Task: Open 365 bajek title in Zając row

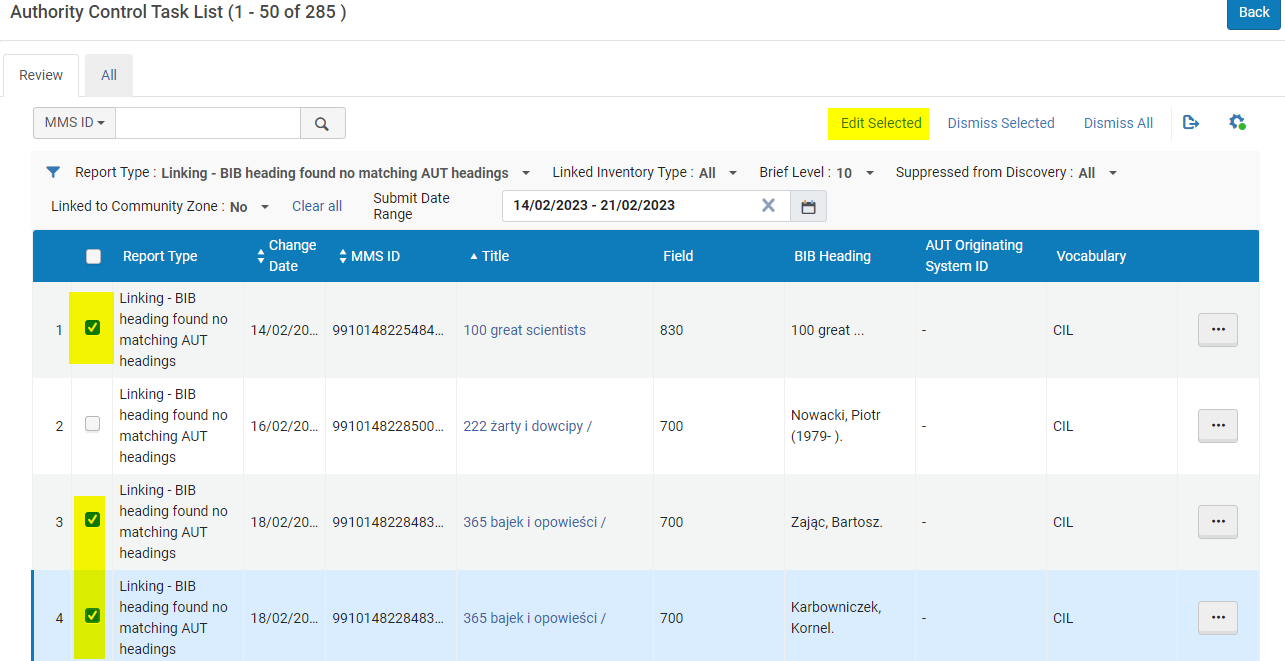Action: 535,522
